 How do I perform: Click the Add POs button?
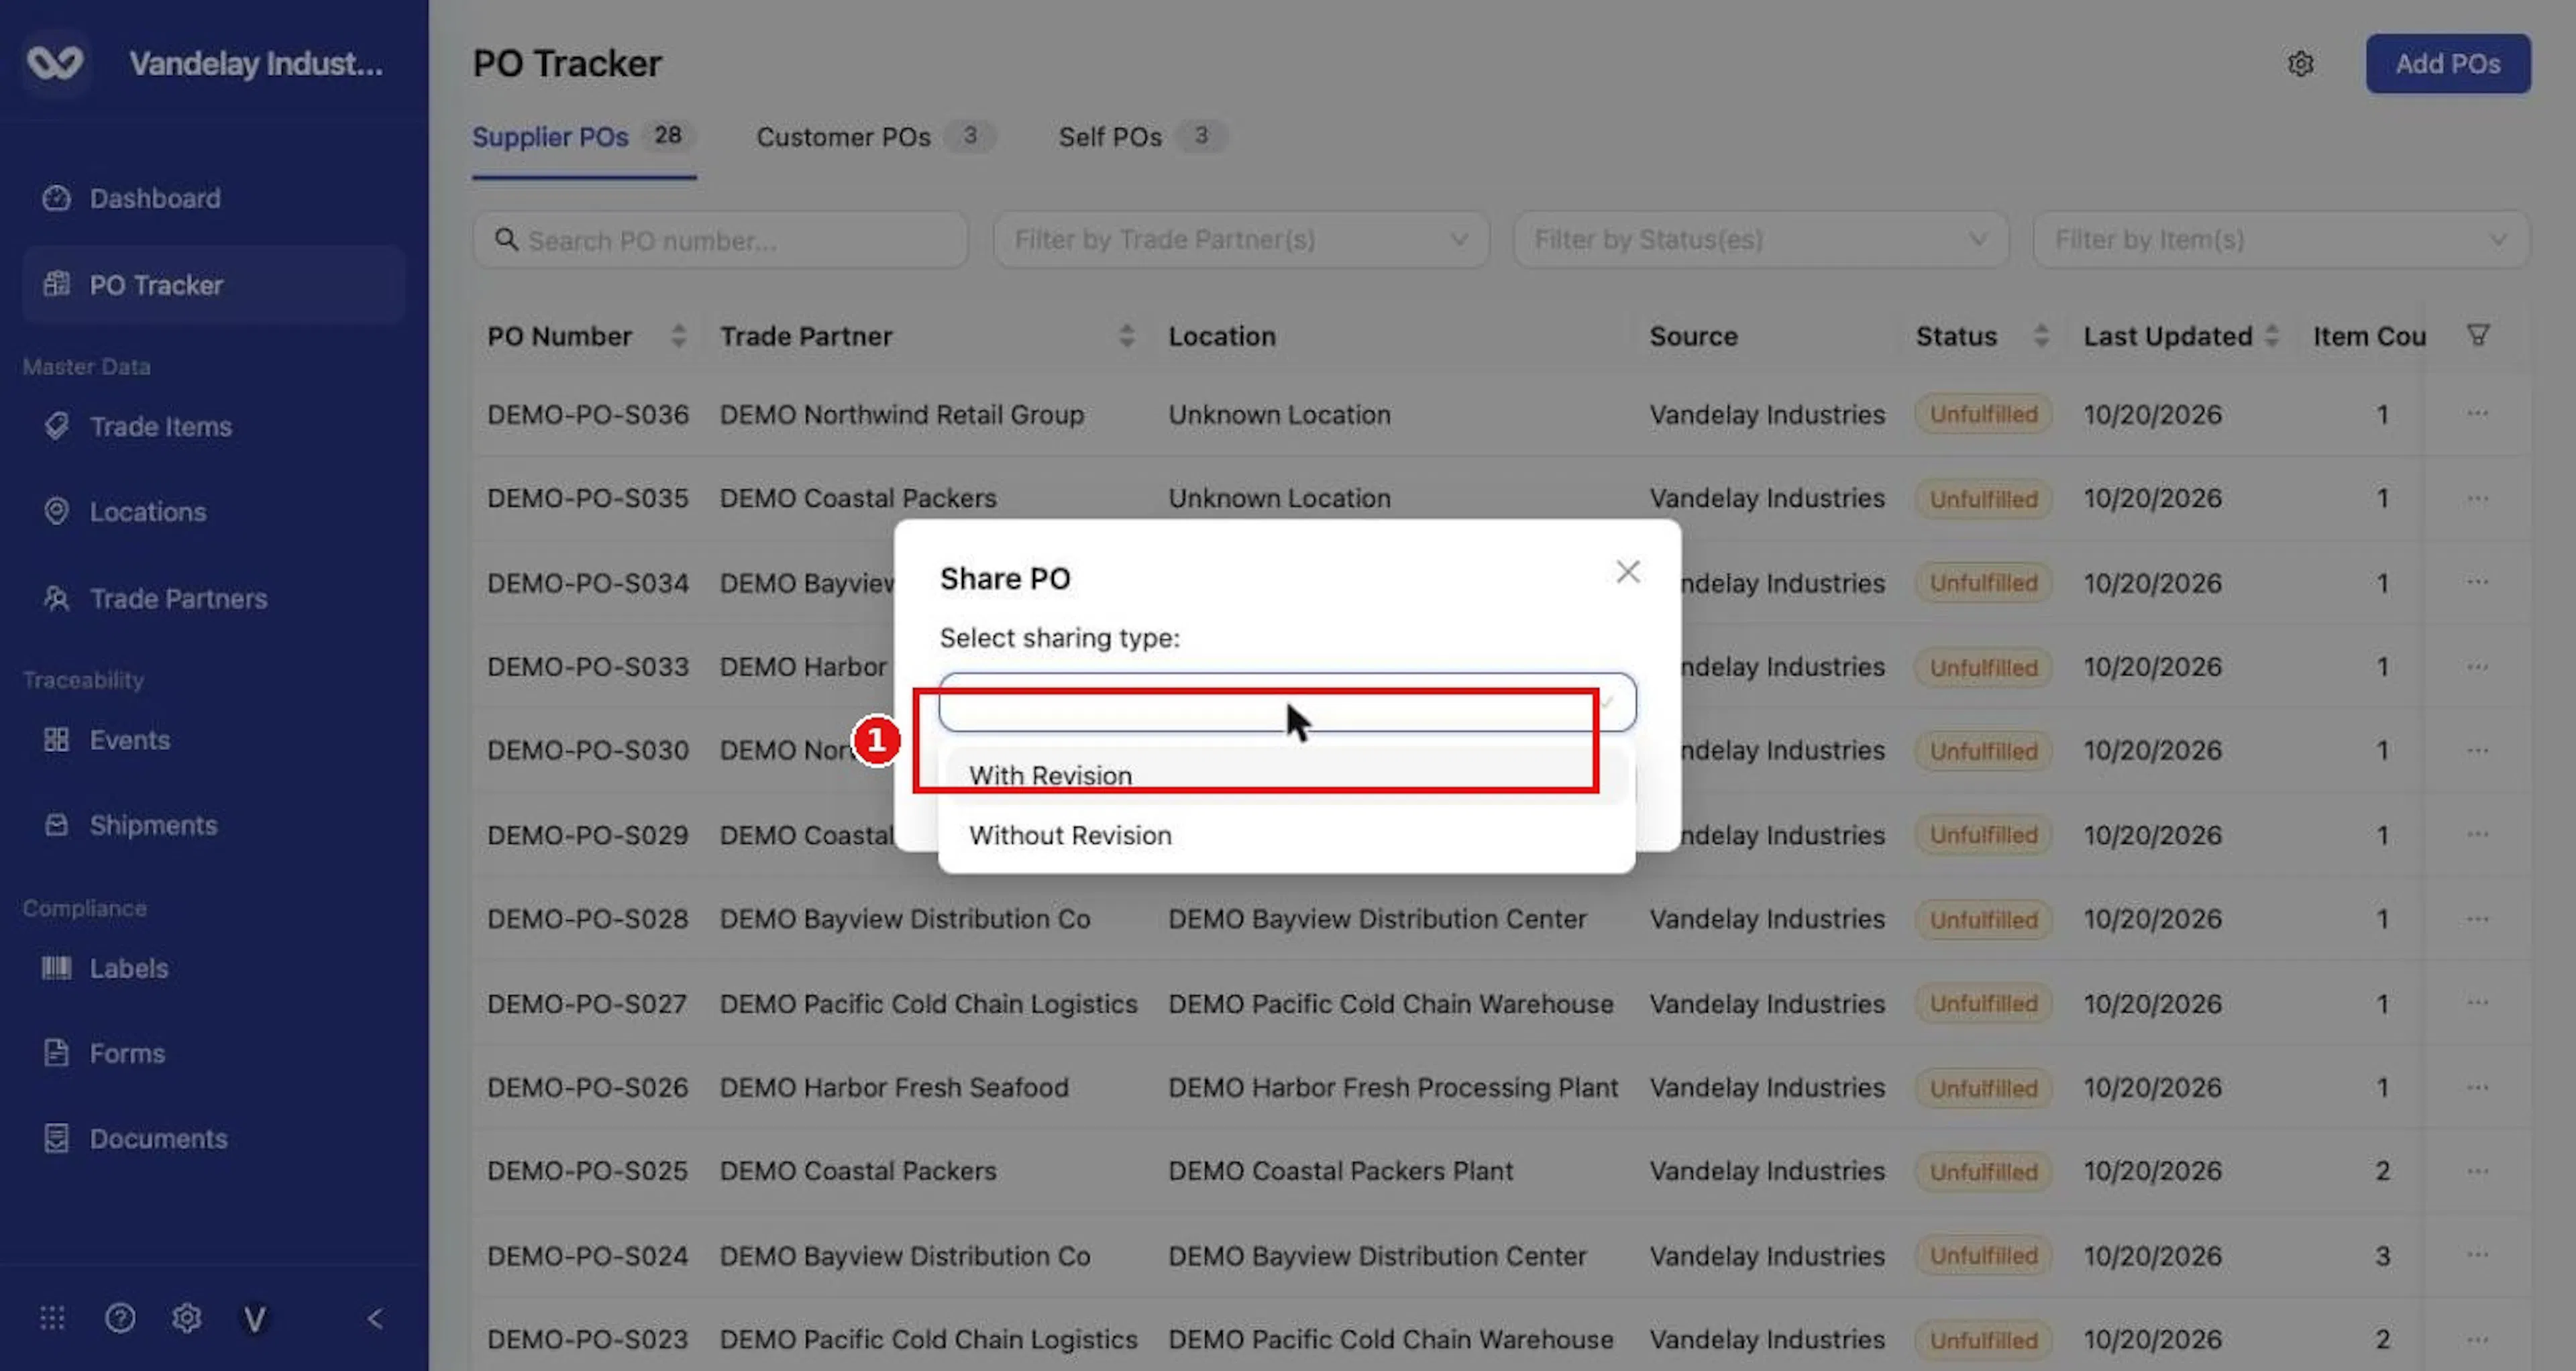(x=2447, y=64)
